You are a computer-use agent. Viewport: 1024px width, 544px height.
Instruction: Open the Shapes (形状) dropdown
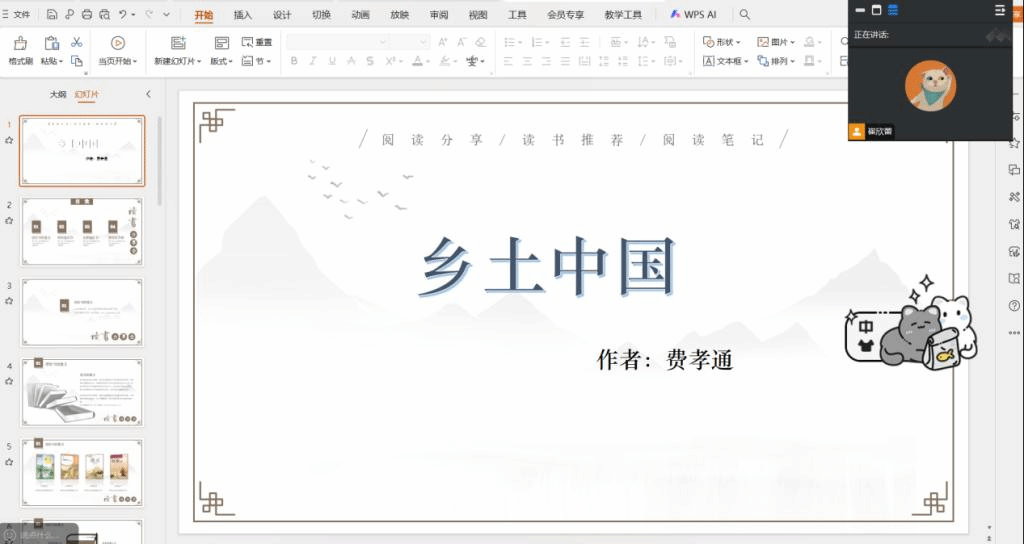click(722, 42)
